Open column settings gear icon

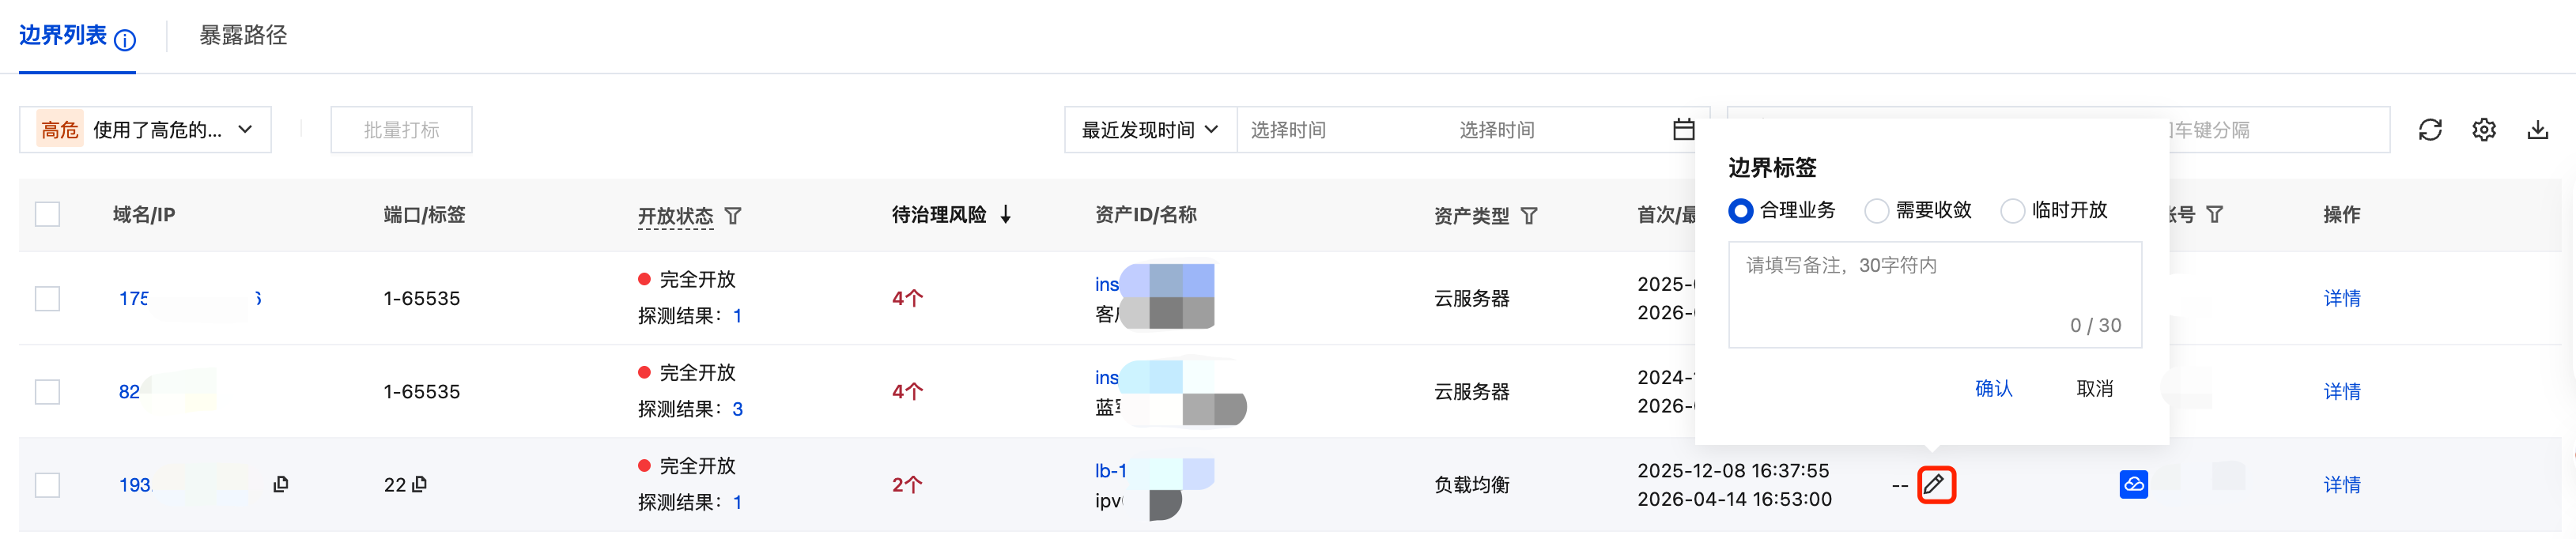(2484, 129)
